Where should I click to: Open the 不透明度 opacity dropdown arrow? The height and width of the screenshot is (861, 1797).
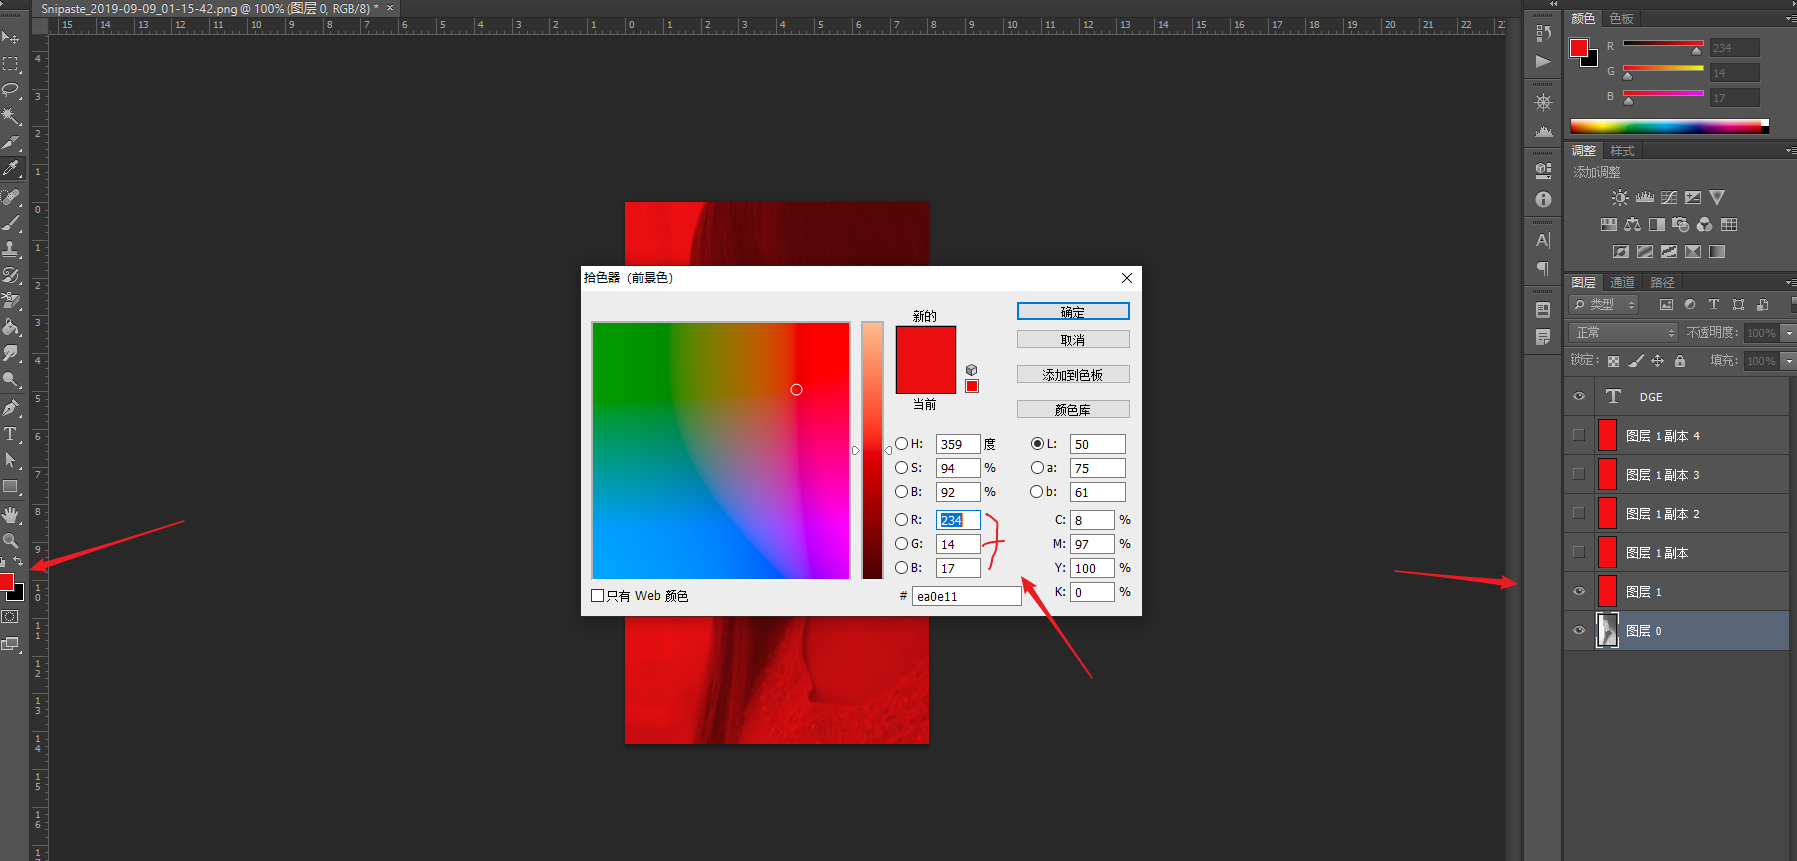tap(1789, 333)
